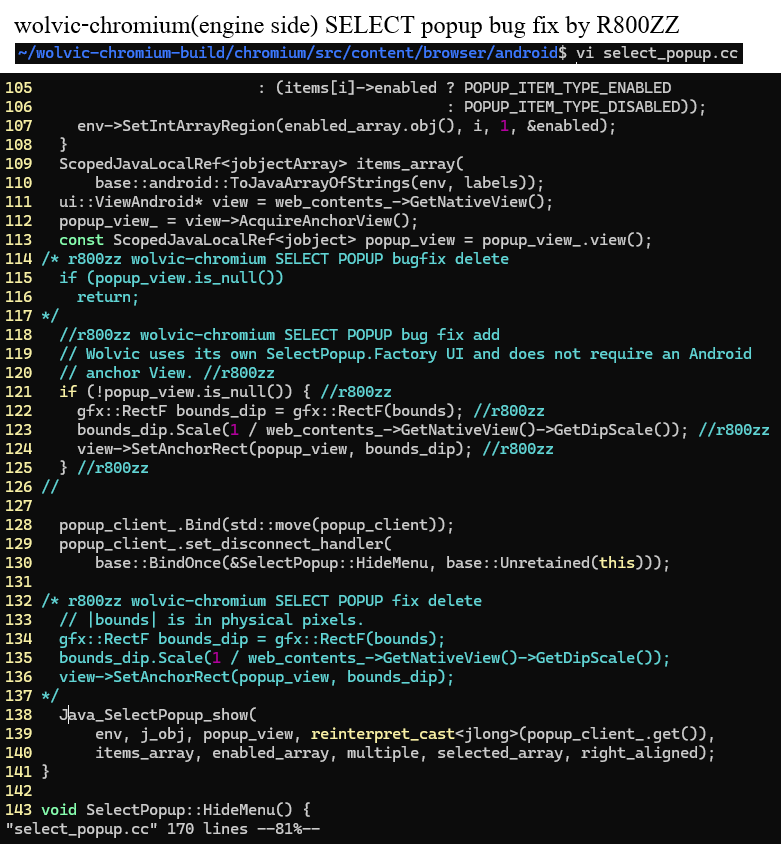Click line 134 commented gfx::RectF bounds_dip

(252, 639)
